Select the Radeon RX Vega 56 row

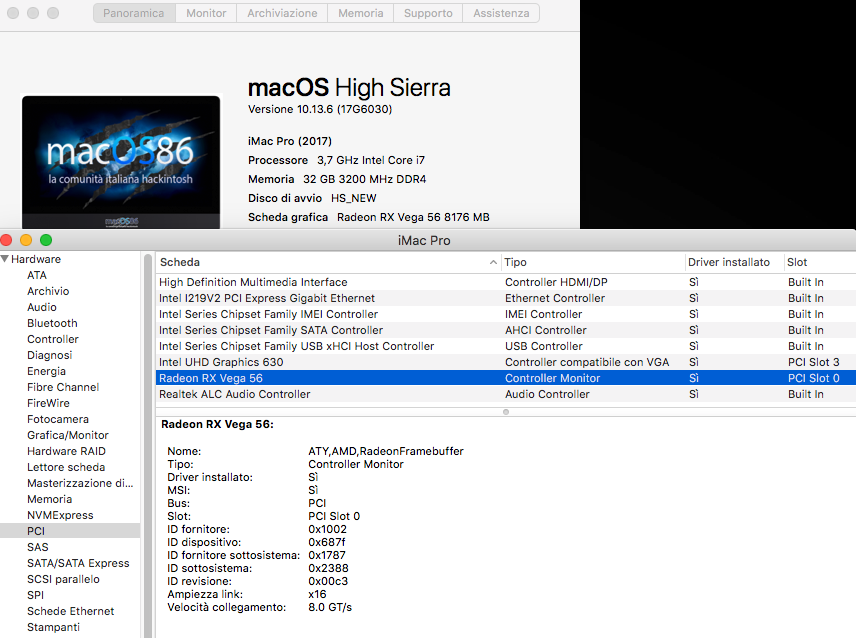click(506, 378)
